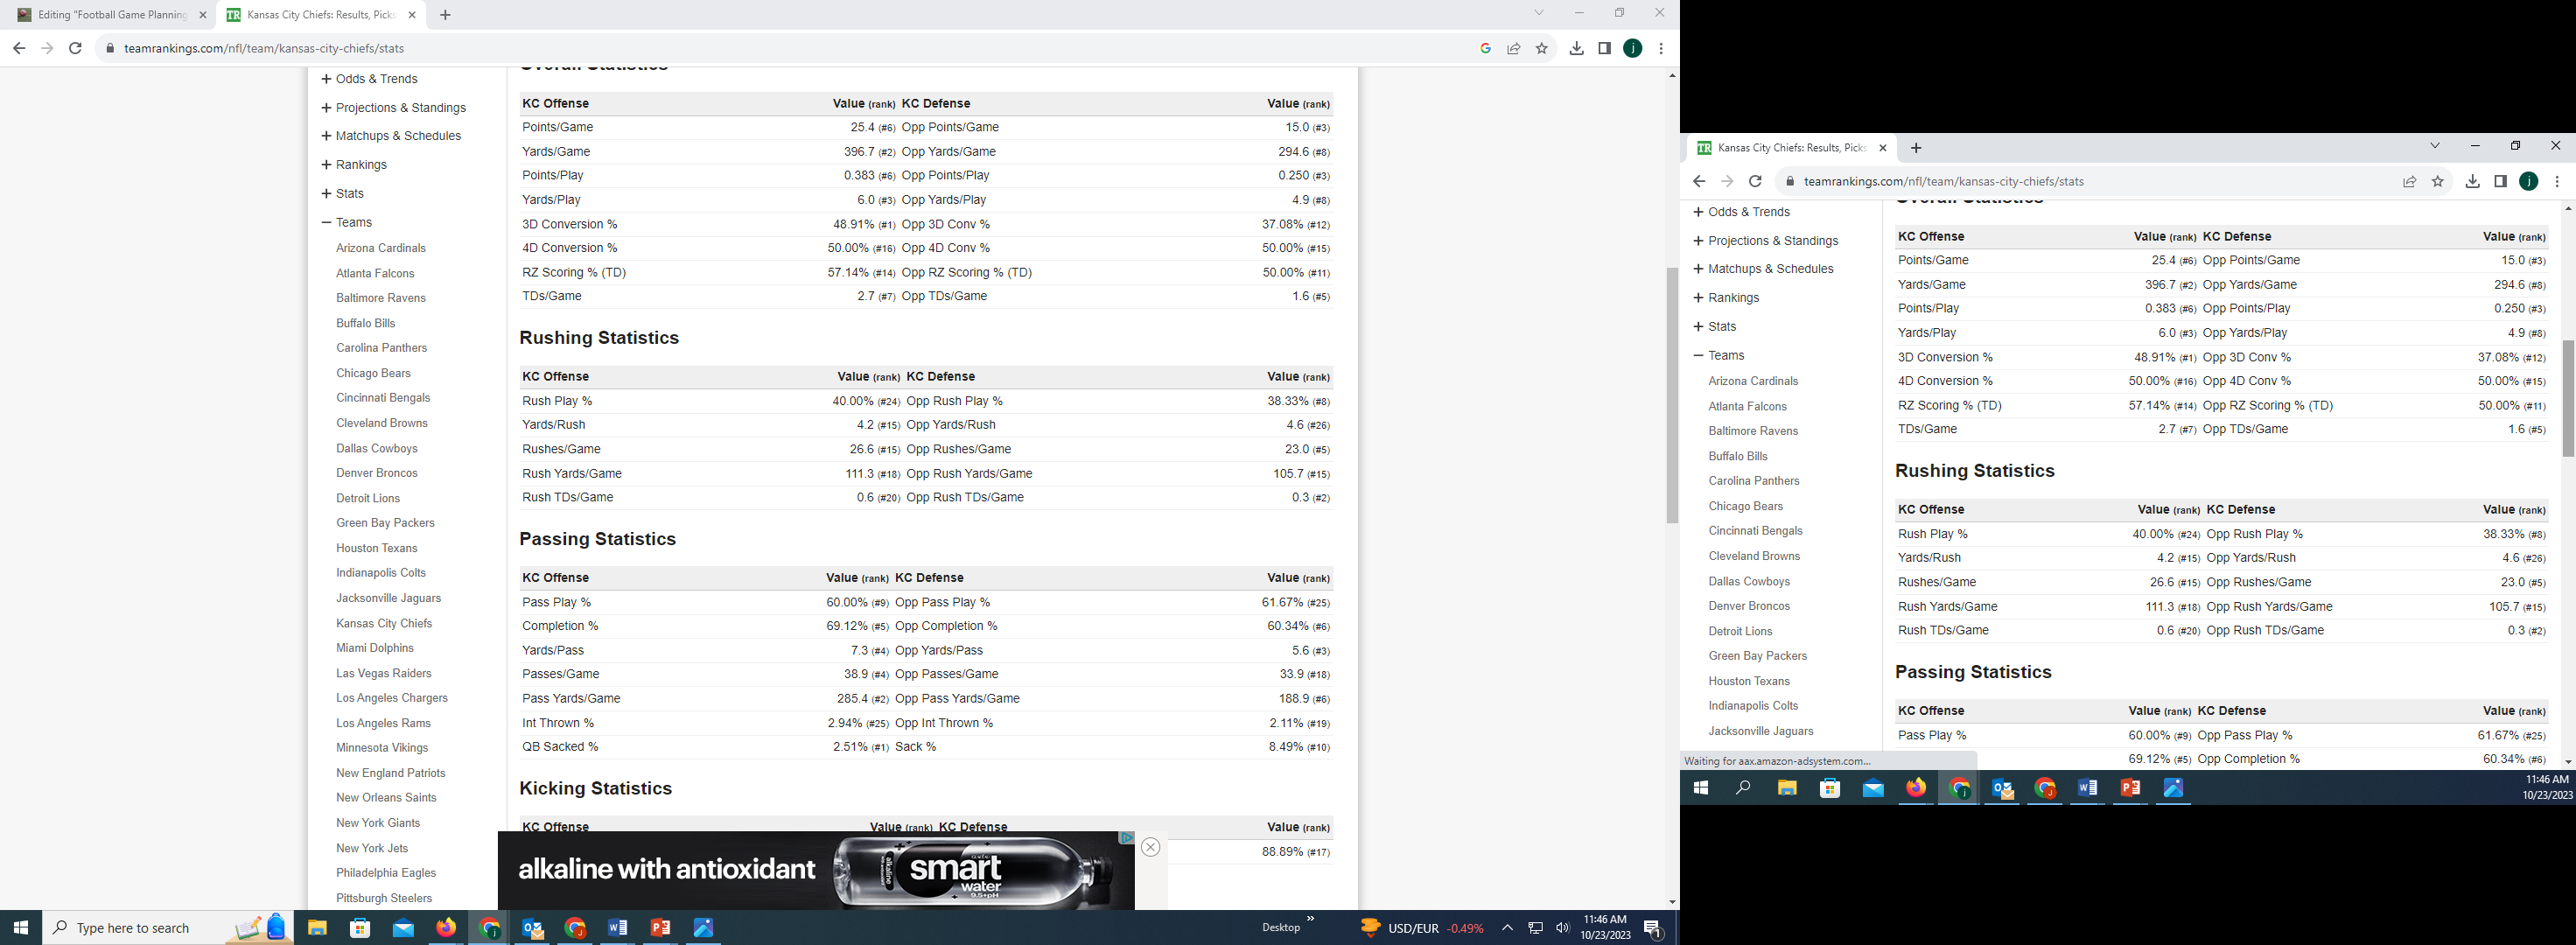2576x945 pixels.
Task: Open Green Bay Packers link in right window sidebar
Action: pos(1758,656)
